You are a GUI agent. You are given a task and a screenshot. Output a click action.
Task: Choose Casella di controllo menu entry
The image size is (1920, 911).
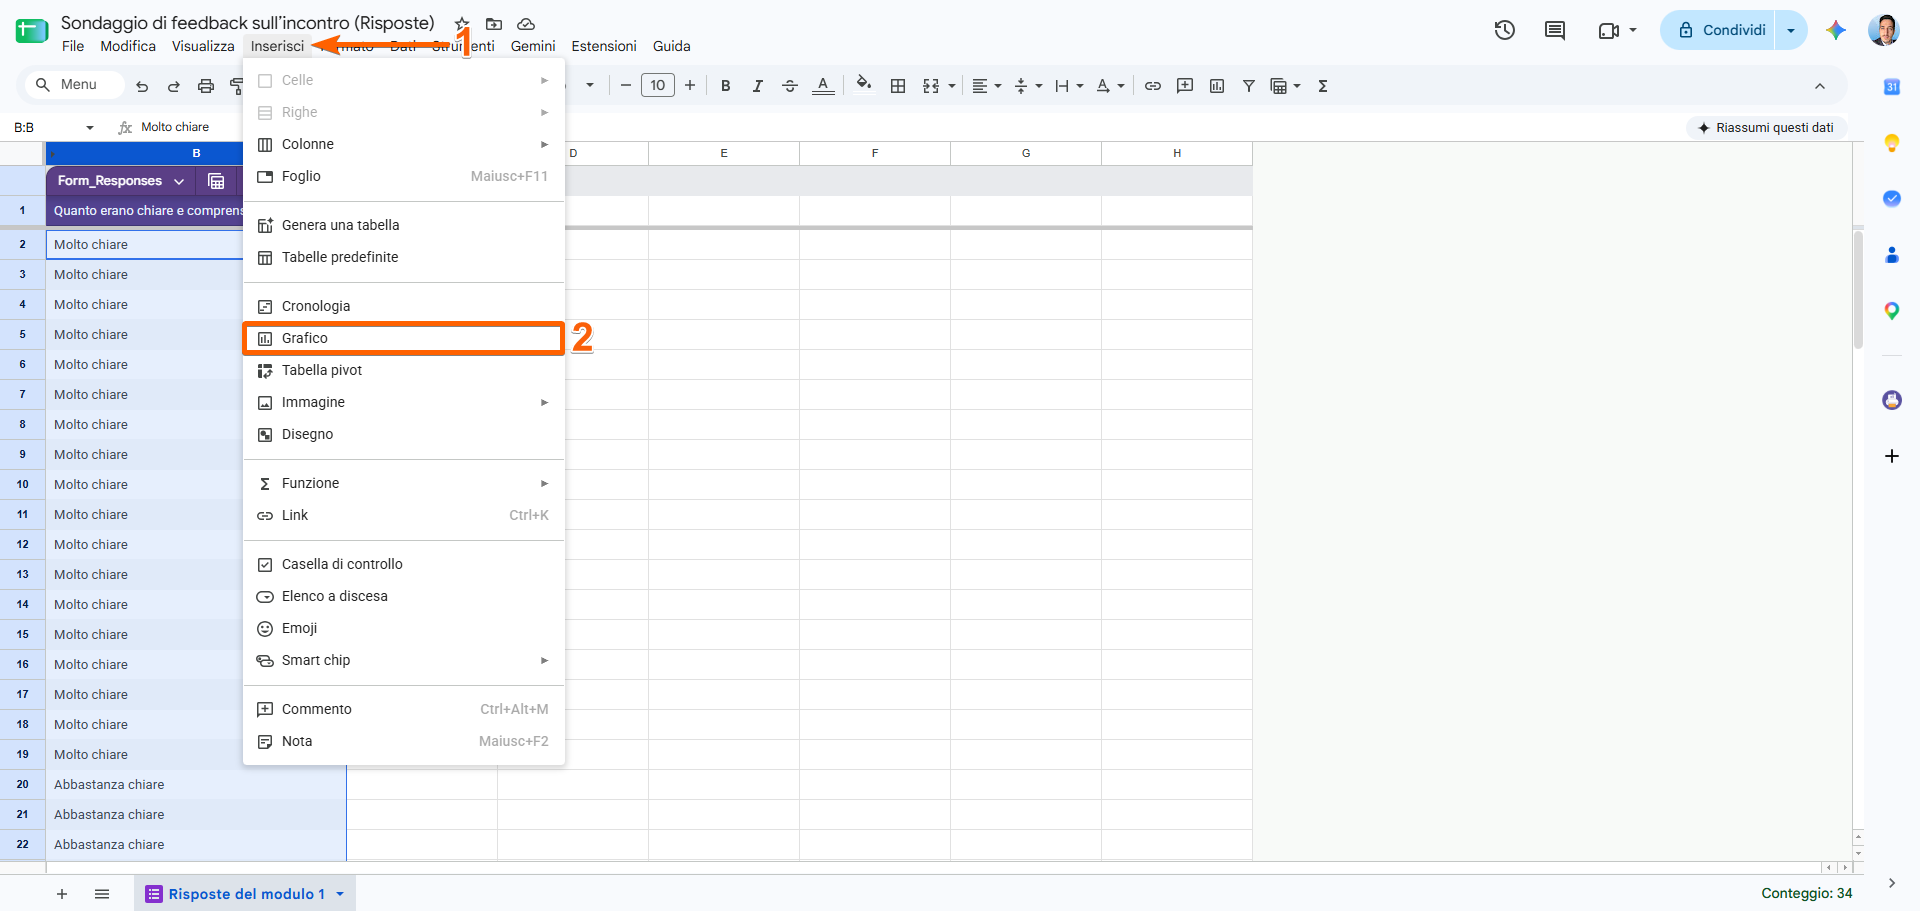point(404,564)
